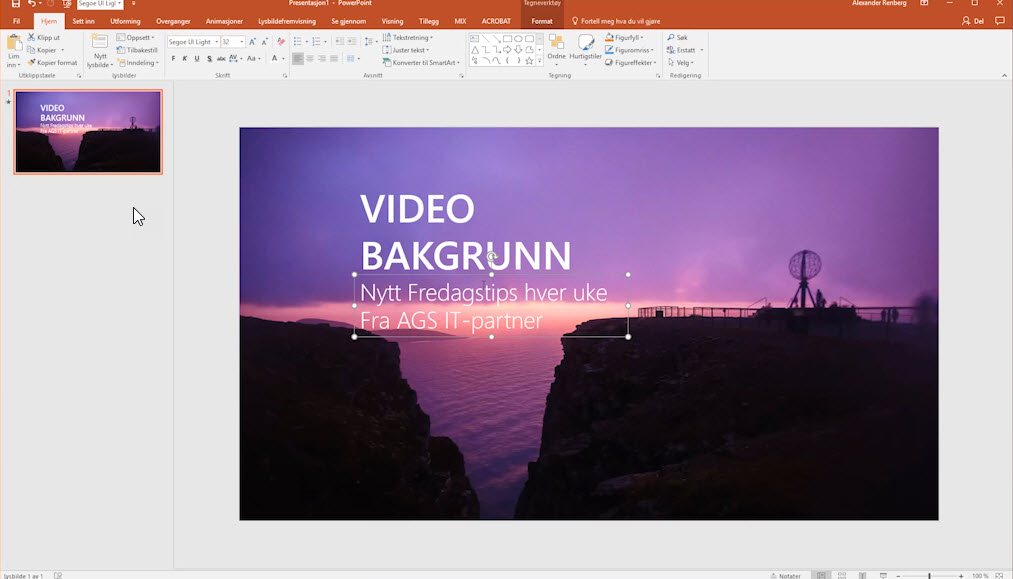Decrease font size with smaller A icon
This screenshot has width=1013, height=579.
pos(264,41)
